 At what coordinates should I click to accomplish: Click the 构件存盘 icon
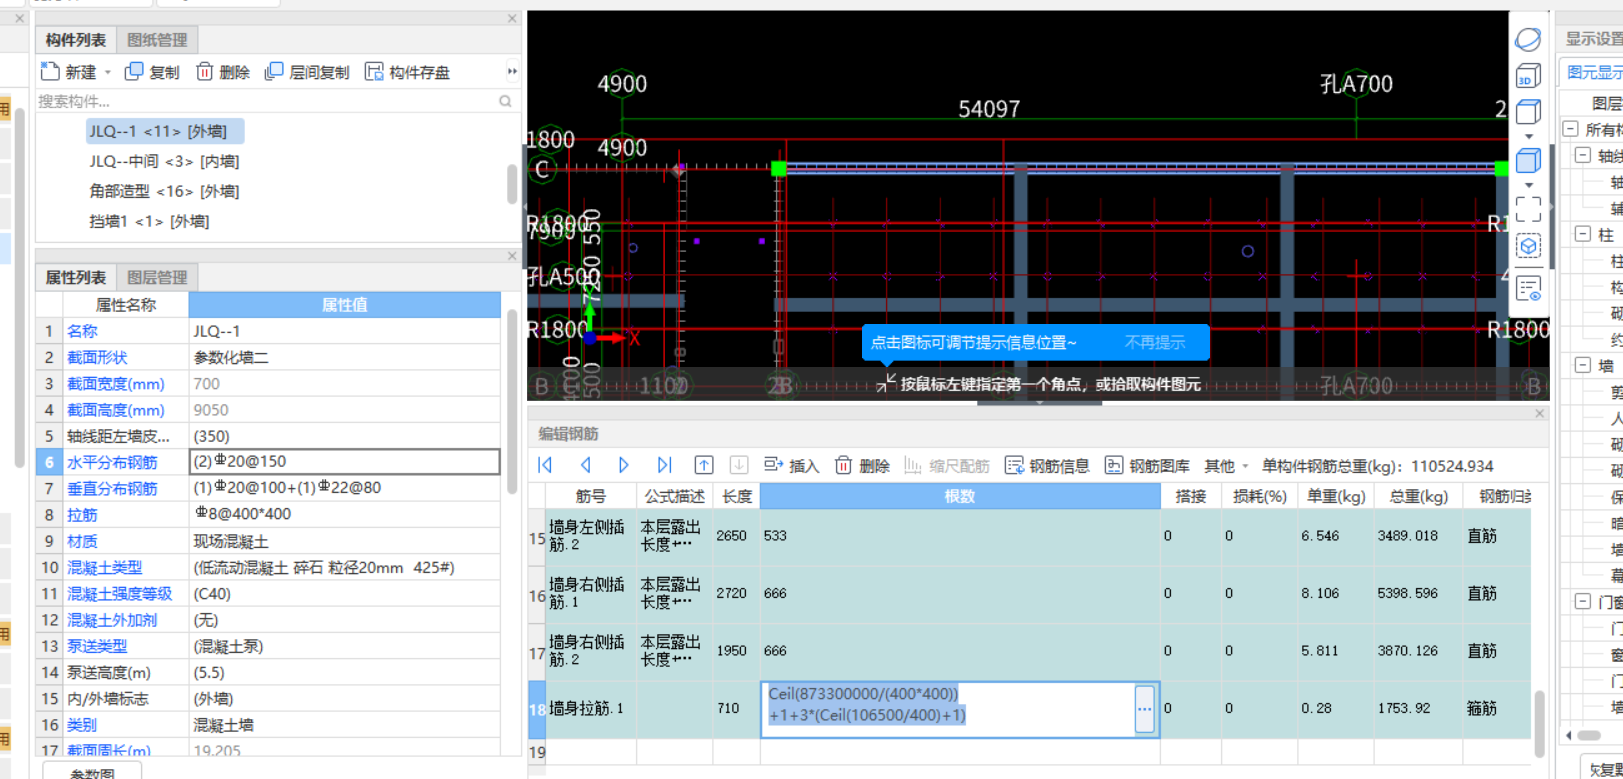[374, 72]
